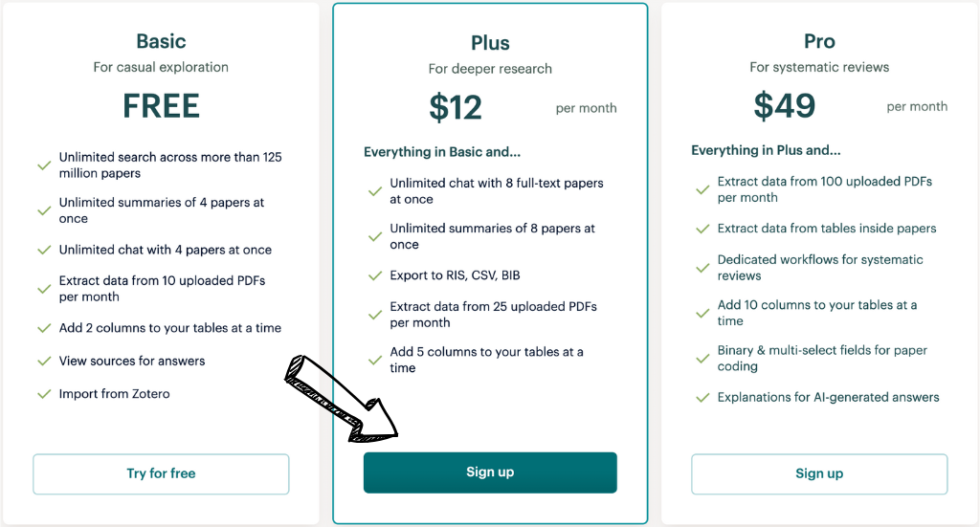The height and width of the screenshot is (527, 980).
Task: Click checkmark next to View sources for answers
Action: [44, 361]
